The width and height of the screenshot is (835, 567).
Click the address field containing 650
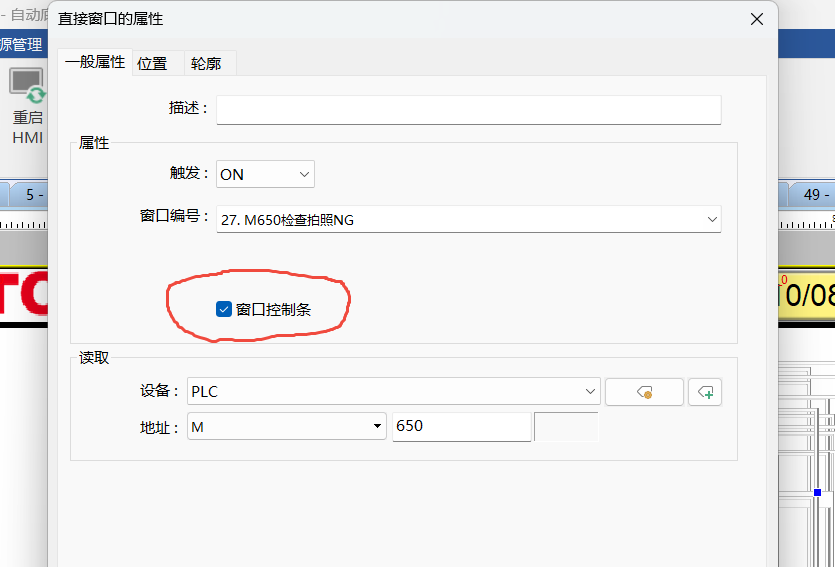[x=461, y=426]
